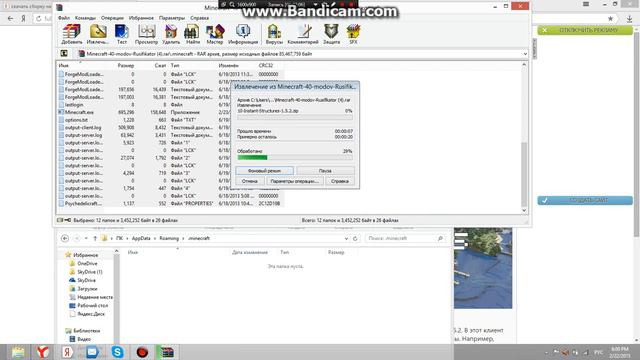This screenshot has height=360, width=640.
Task: Click the Я Yandex taskbar icon
Action: pyautogui.click(x=67, y=352)
